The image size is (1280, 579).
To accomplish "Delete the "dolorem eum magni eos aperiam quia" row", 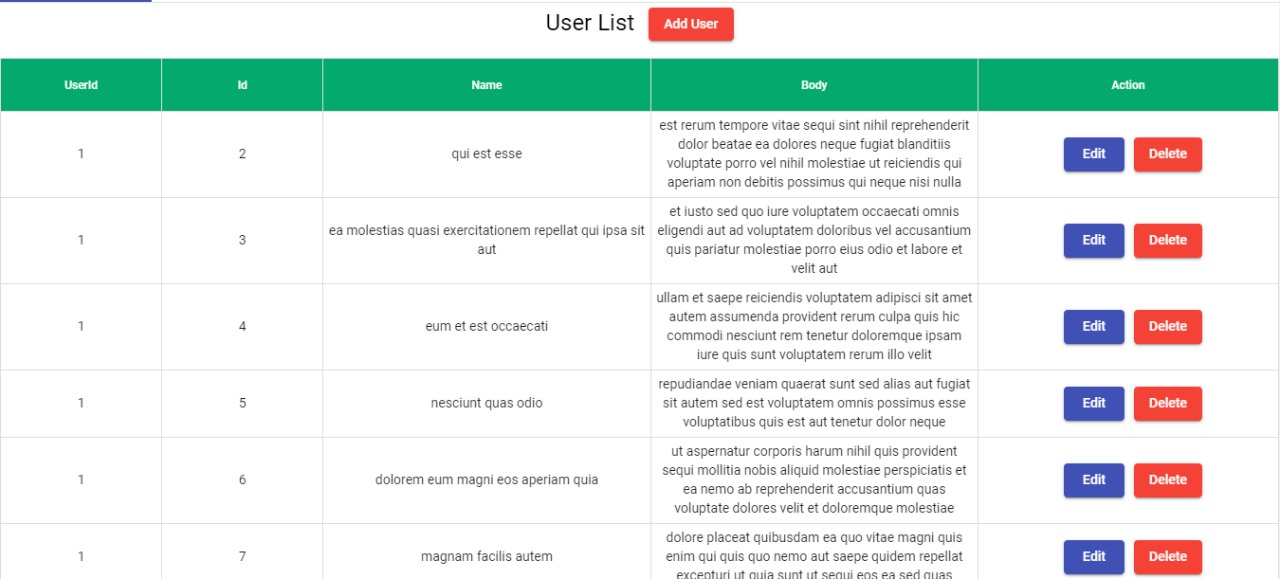I will tap(1167, 480).
